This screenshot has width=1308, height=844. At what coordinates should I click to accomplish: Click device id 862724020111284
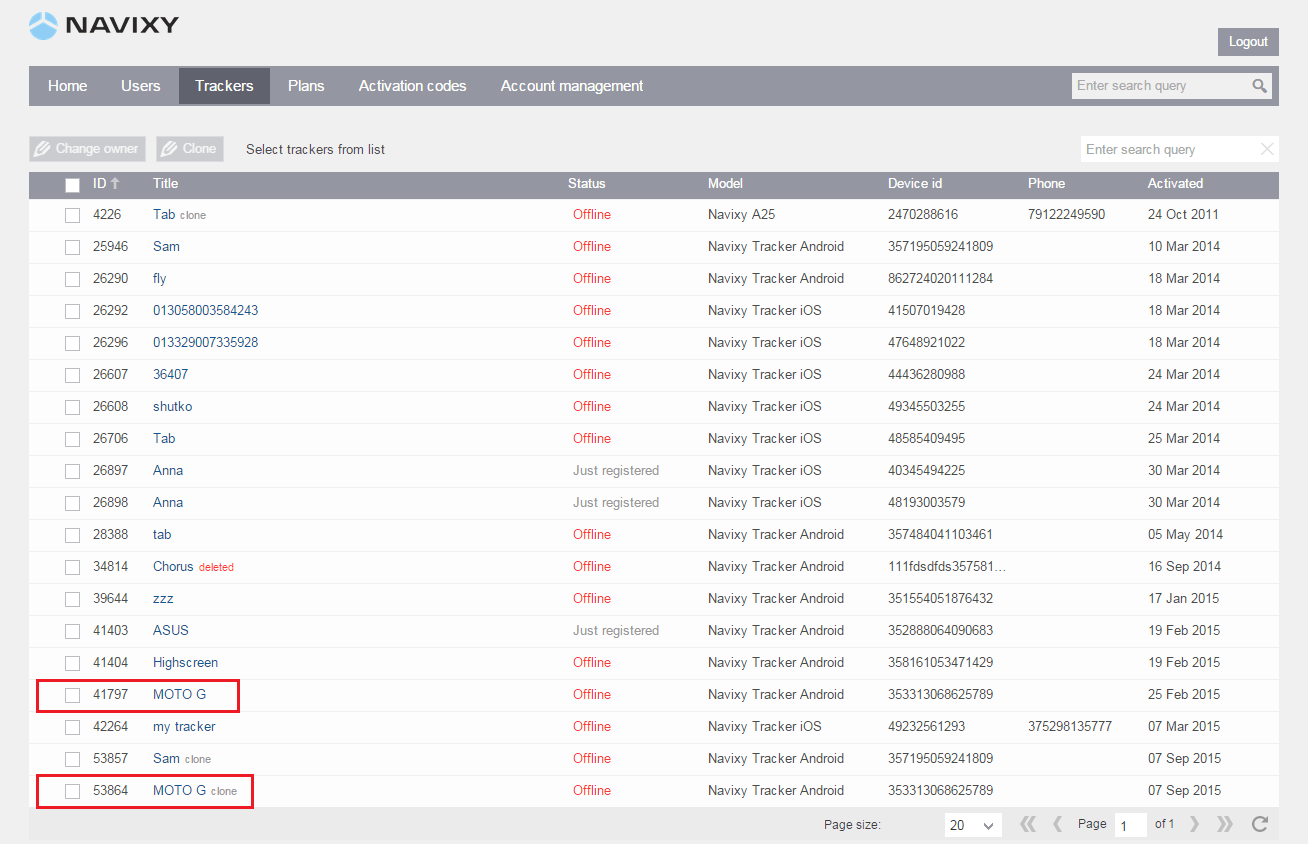(x=940, y=278)
